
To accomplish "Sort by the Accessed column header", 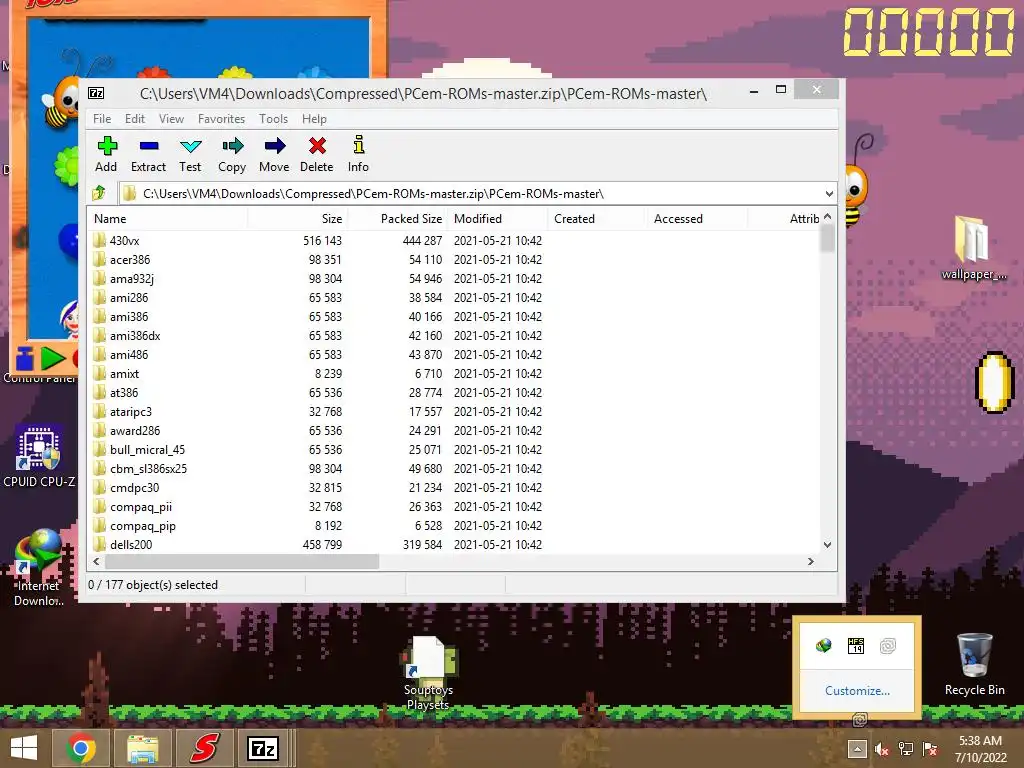I will (x=697, y=219).
